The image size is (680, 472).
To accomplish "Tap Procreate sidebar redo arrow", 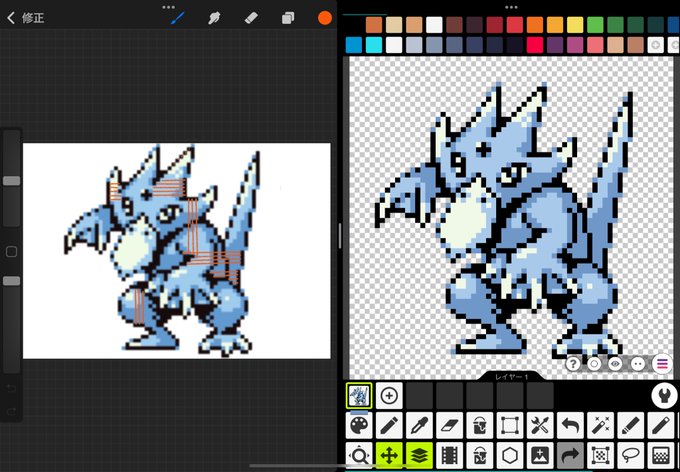I will coord(12,411).
